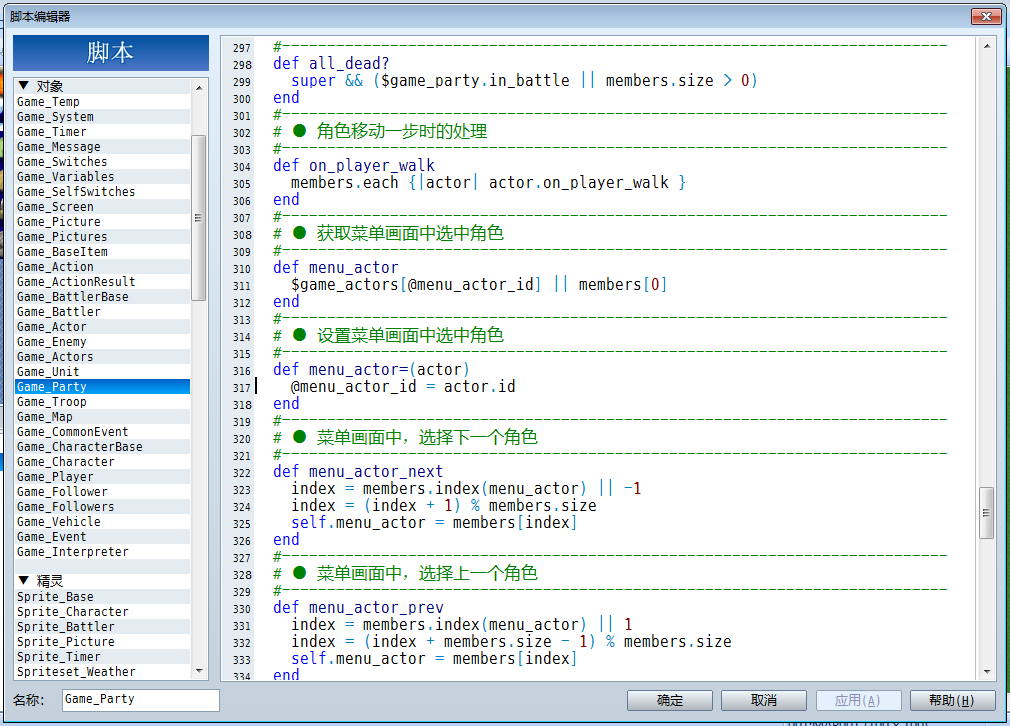
Task: Click code editor scroll-down arrow
Action: coord(987,671)
